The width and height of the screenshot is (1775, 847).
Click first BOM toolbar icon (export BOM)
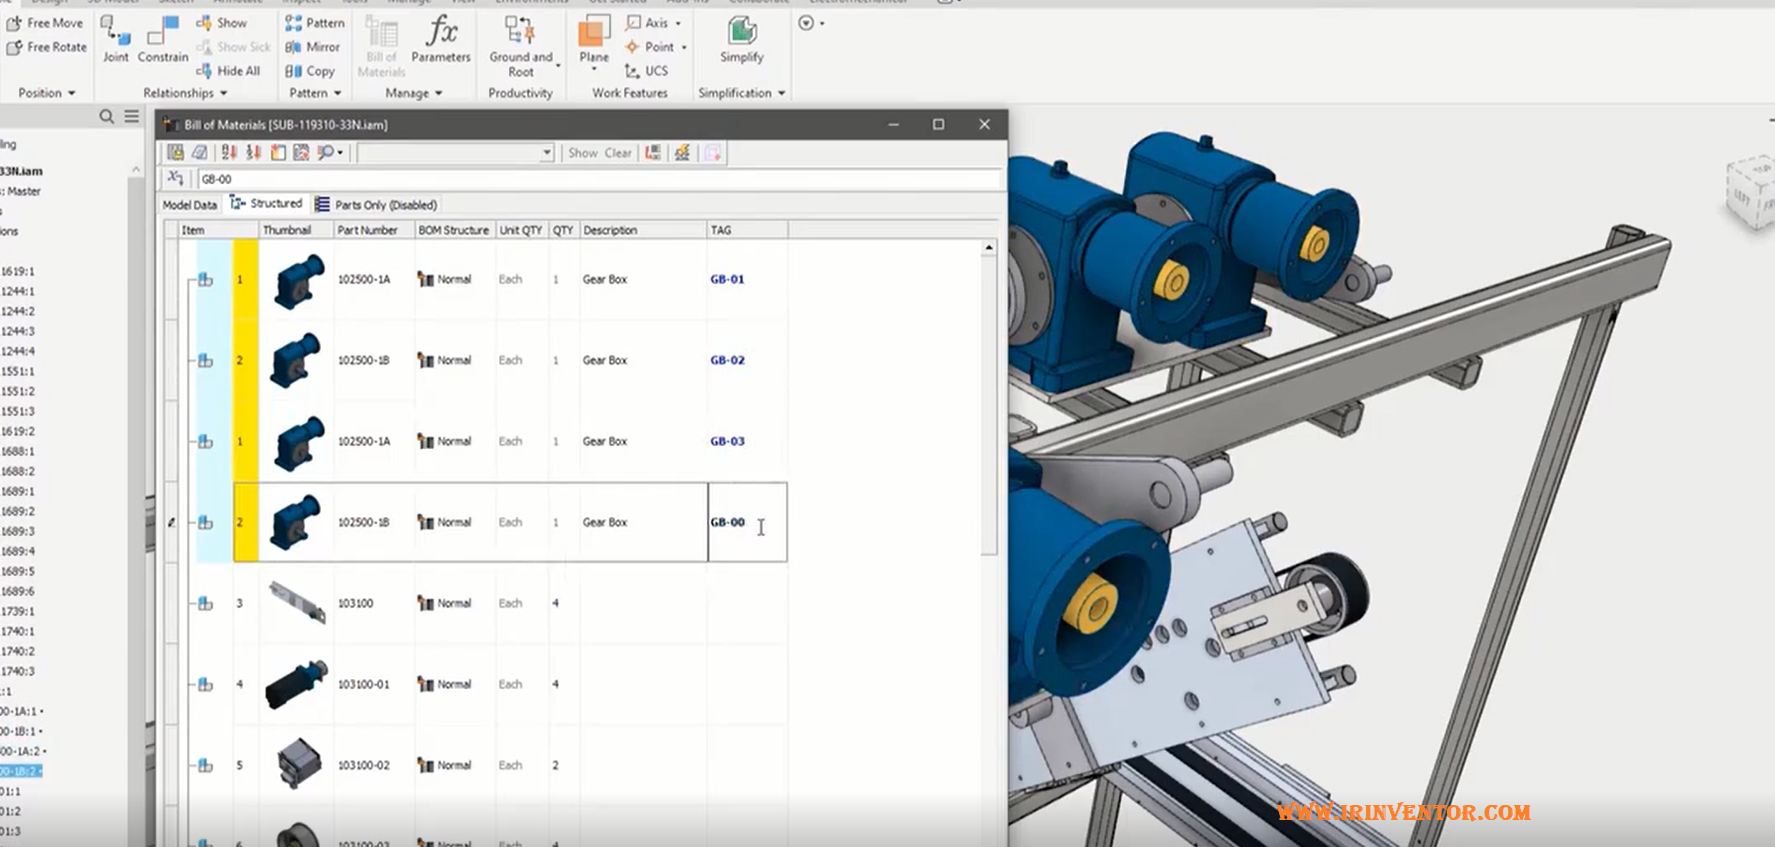(x=175, y=152)
